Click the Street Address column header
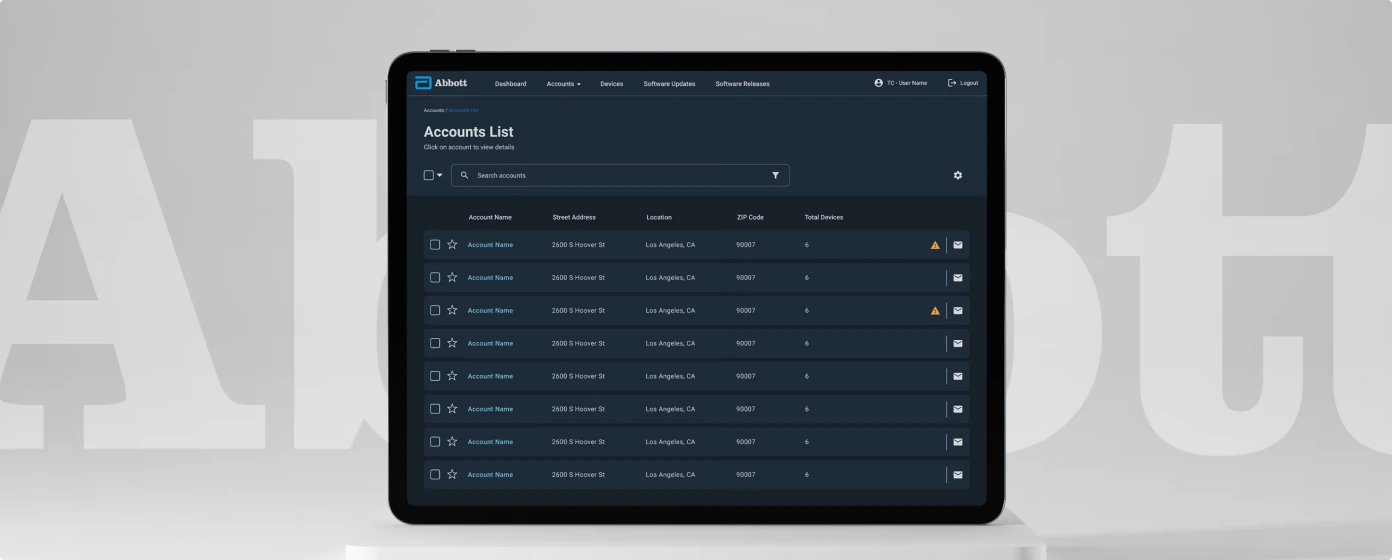1392x560 pixels. coord(574,217)
